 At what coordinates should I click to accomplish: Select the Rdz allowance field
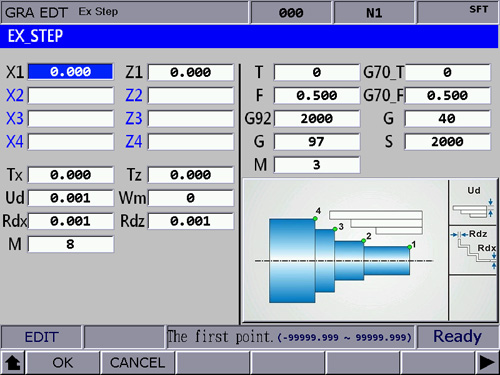click(x=191, y=221)
